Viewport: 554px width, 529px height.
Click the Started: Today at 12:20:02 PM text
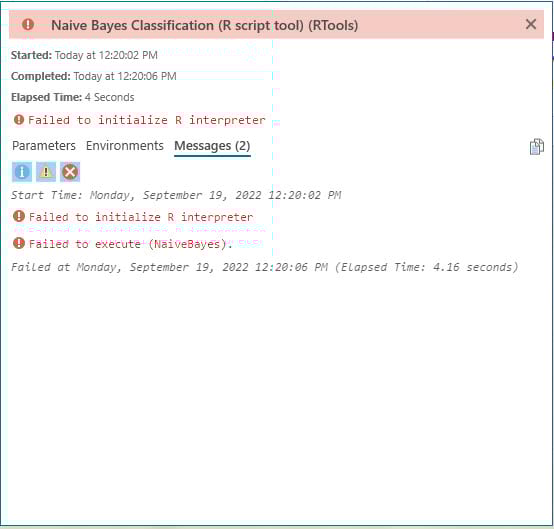[x=84, y=55]
